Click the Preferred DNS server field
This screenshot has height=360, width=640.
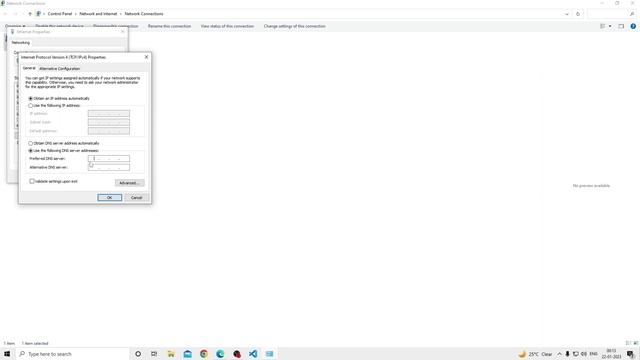tap(109, 158)
